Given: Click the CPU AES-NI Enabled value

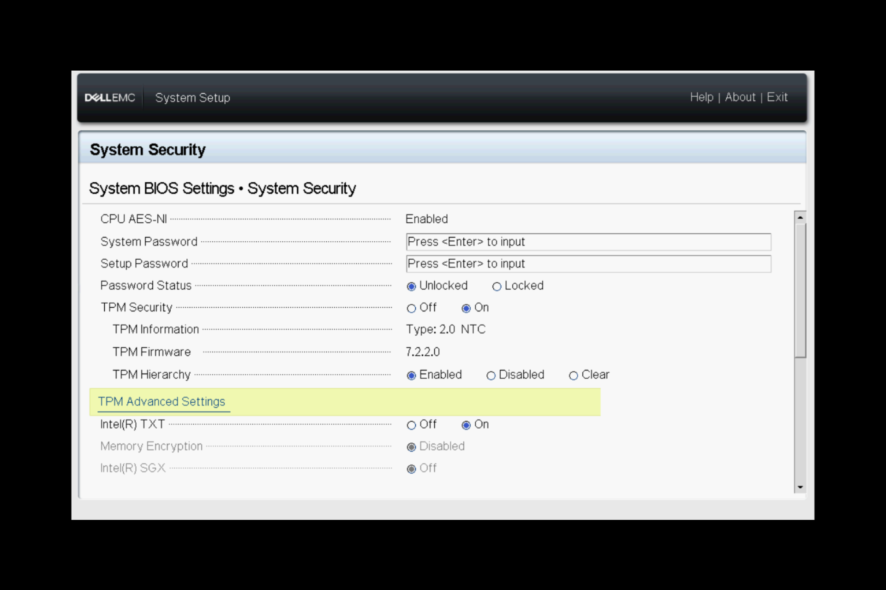Looking at the screenshot, I should tap(427, 219).
